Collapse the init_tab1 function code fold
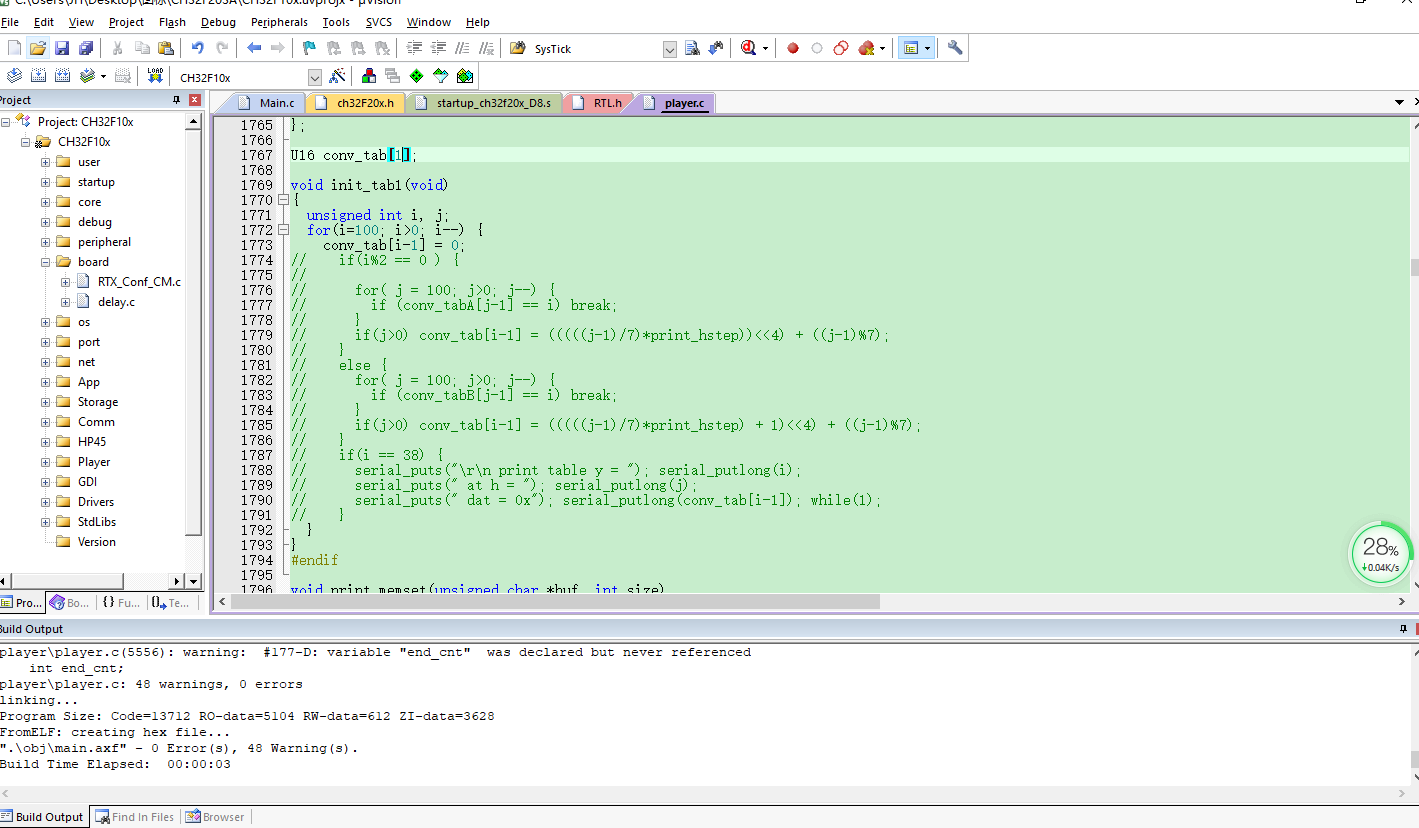The image size is (1419, 828). point(283,200)
